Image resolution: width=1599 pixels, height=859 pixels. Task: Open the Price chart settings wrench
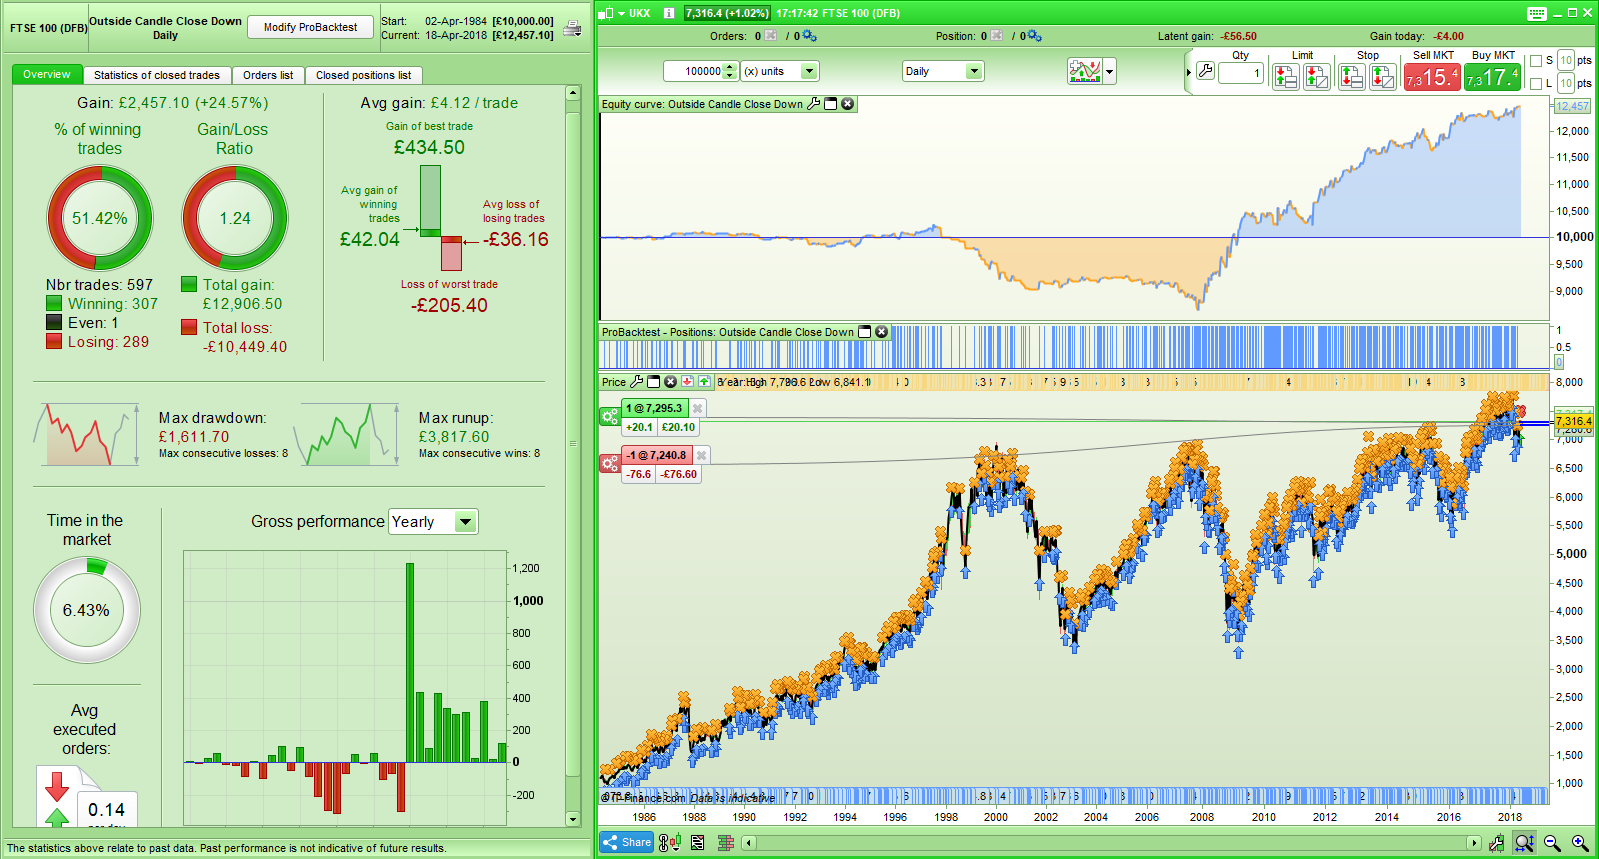click(637, 382)
